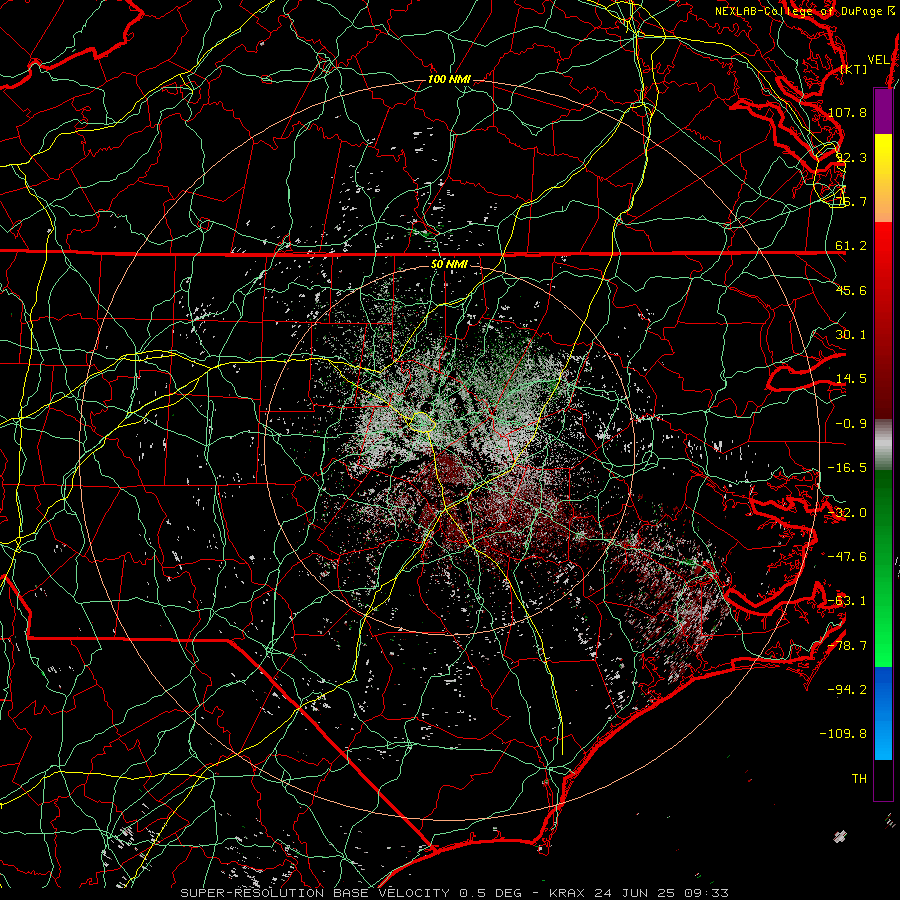The image size is (900, 900).
Task: Pick the gray near-zero segment of the color bar
Action: (883, 442)
